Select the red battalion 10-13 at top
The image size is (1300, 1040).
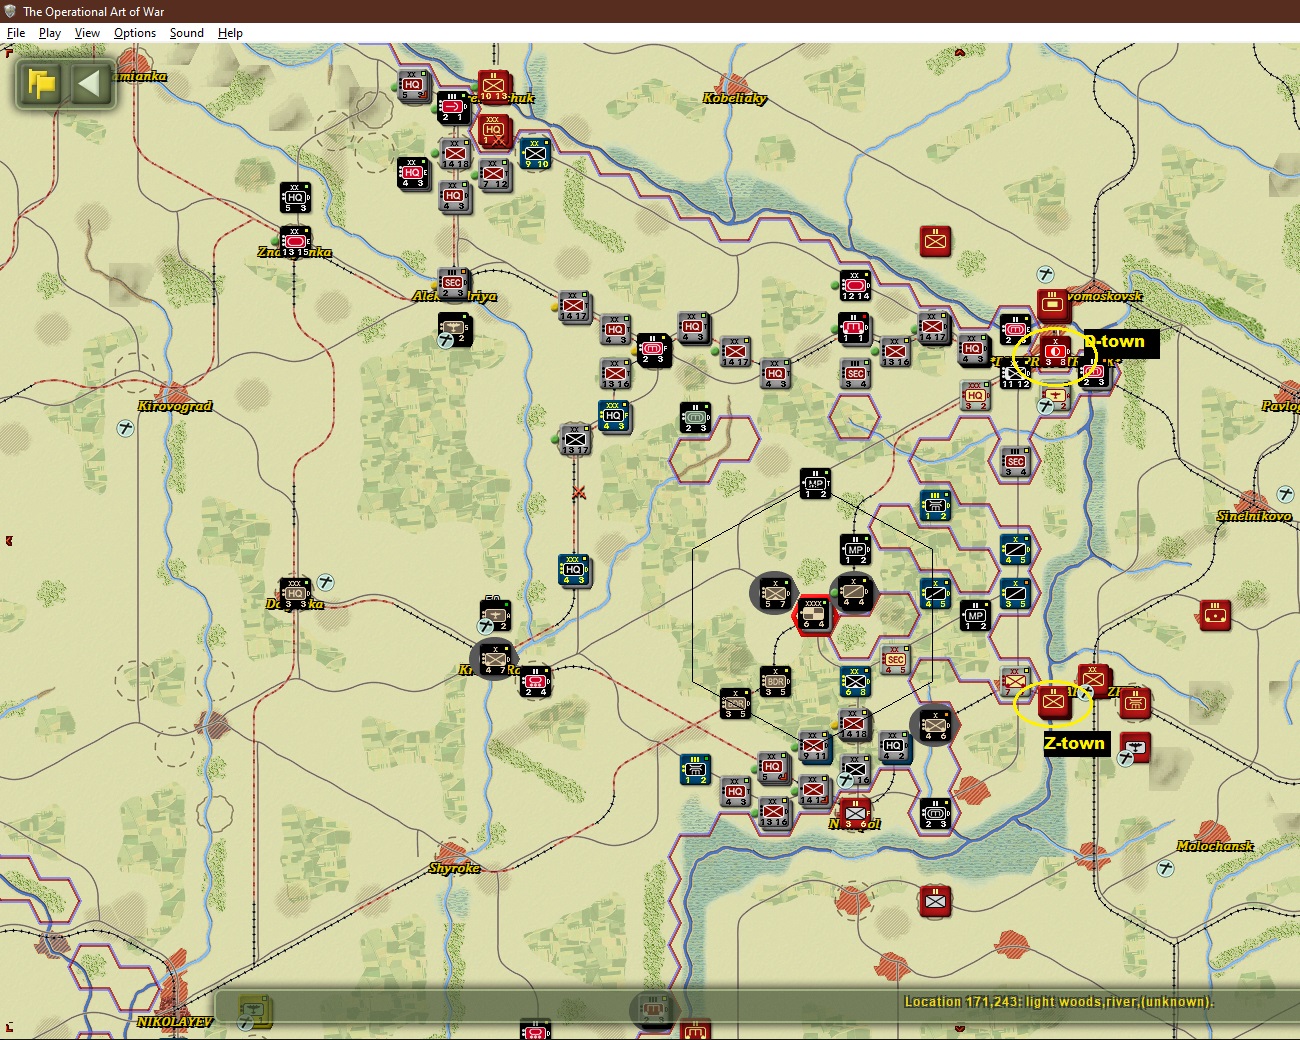(x=494, y=86)
